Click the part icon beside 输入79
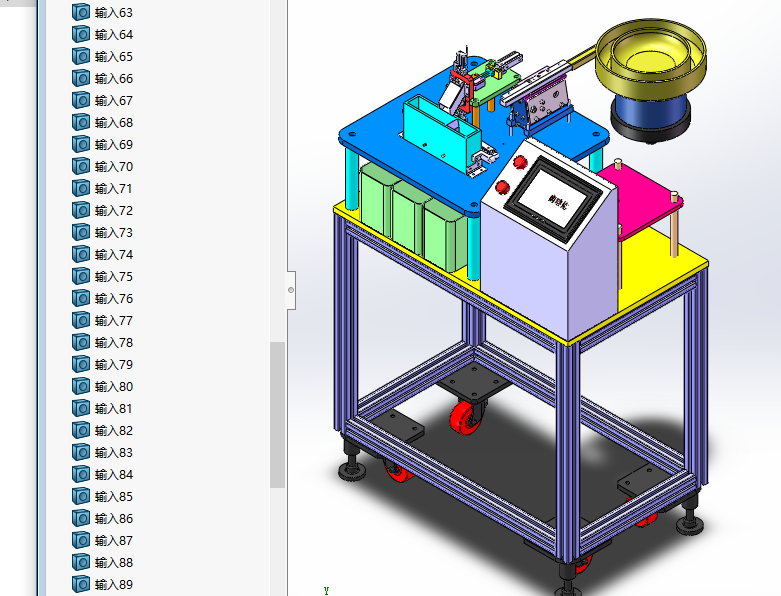The image size is (781, 596). (x=81, y=364)
